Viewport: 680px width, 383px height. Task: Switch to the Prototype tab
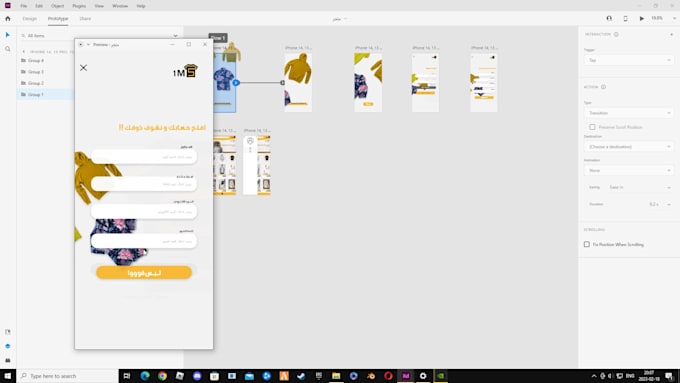pos(58,19)
